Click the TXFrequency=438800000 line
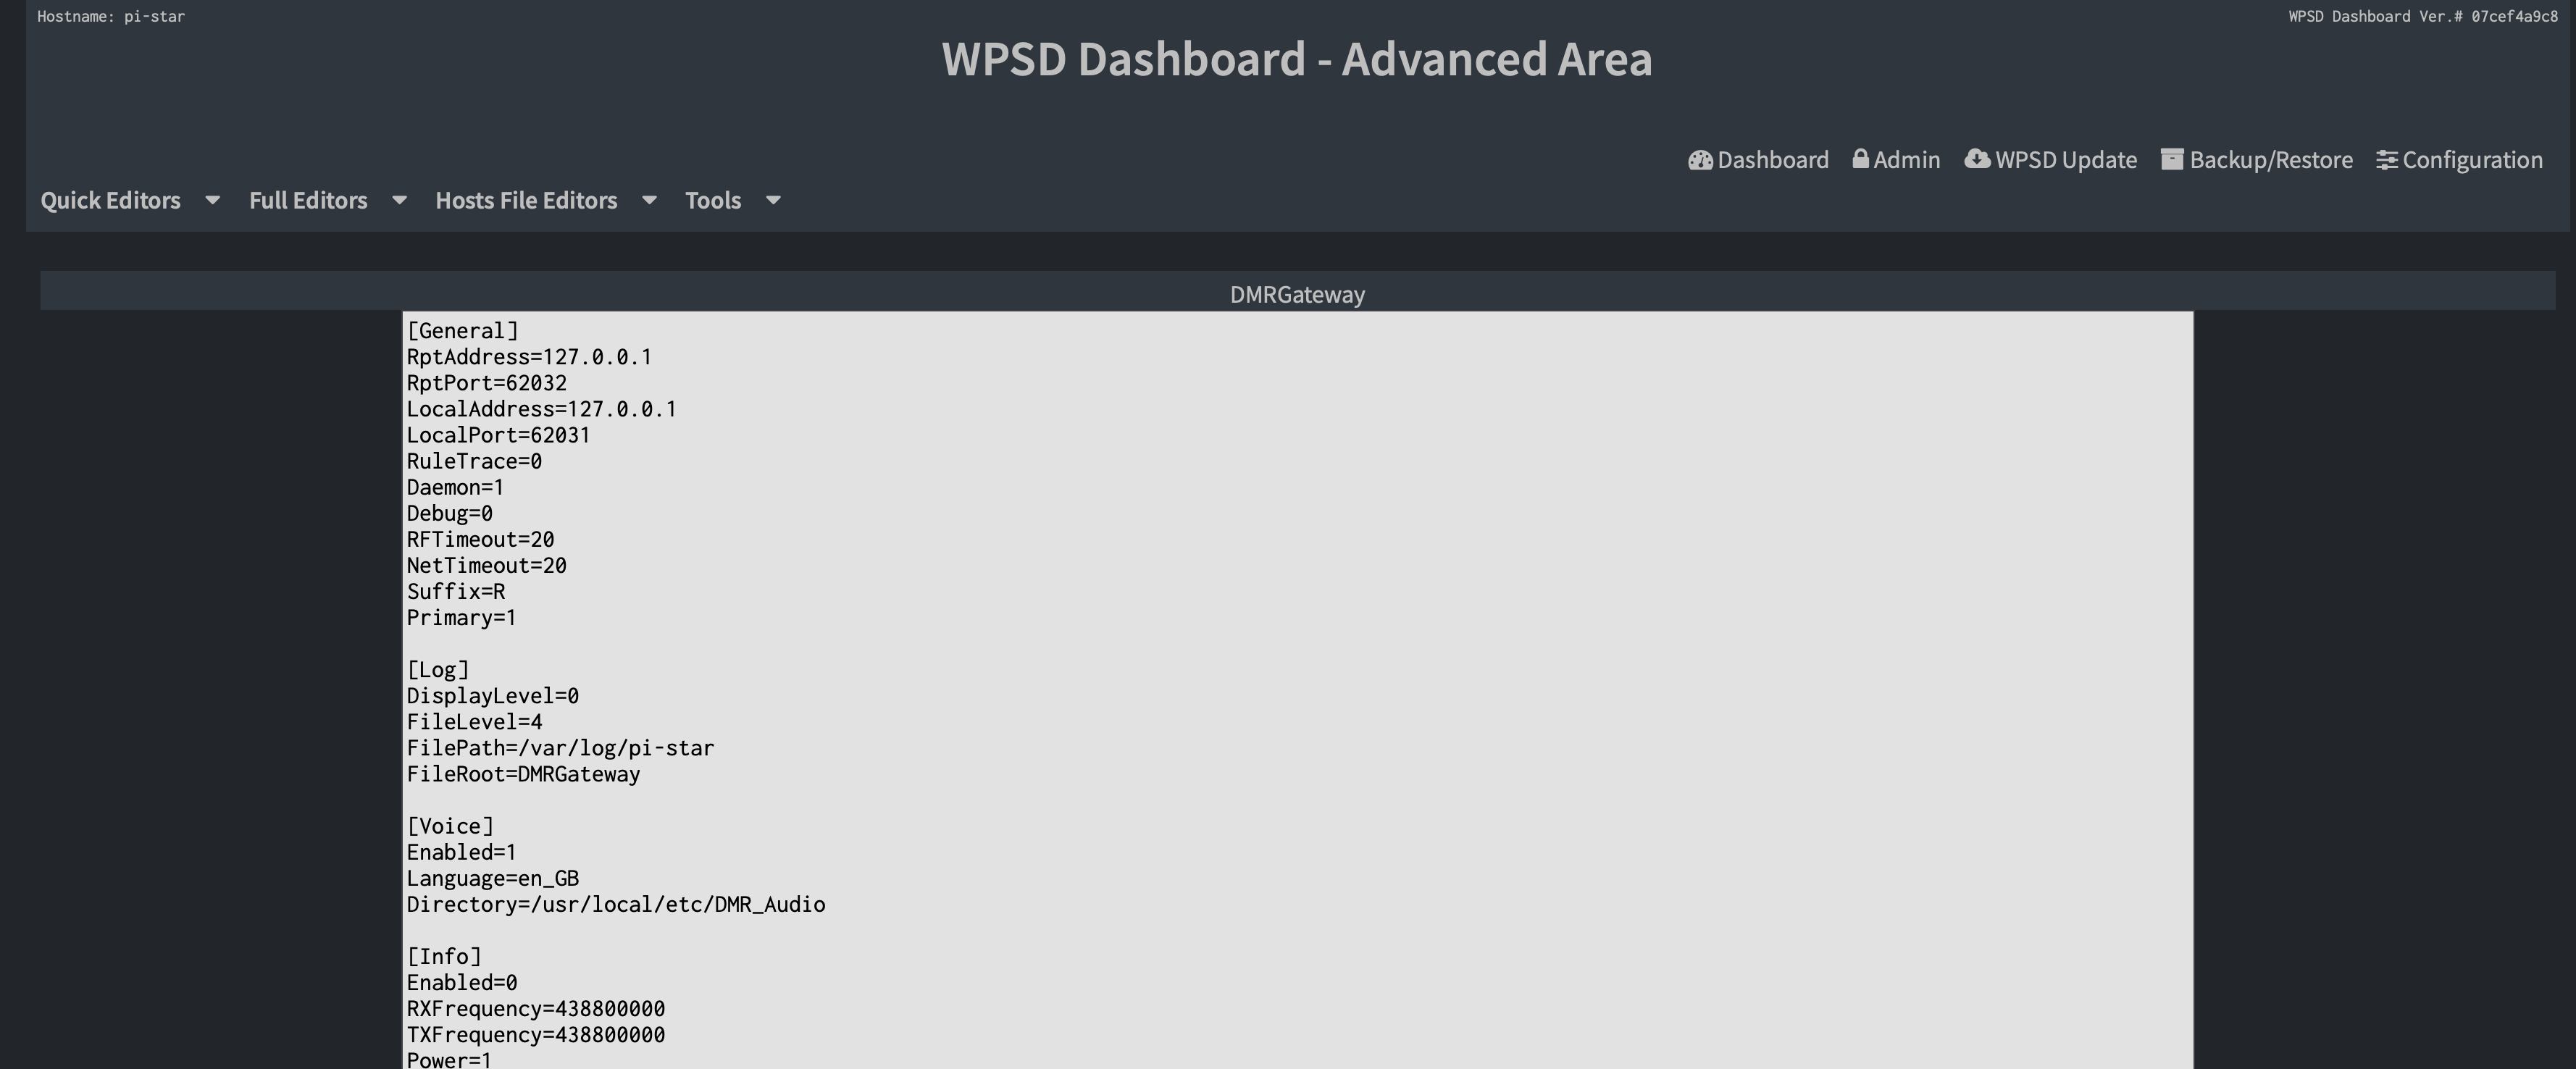The image size is (2576, 1069). point(535,1034)
